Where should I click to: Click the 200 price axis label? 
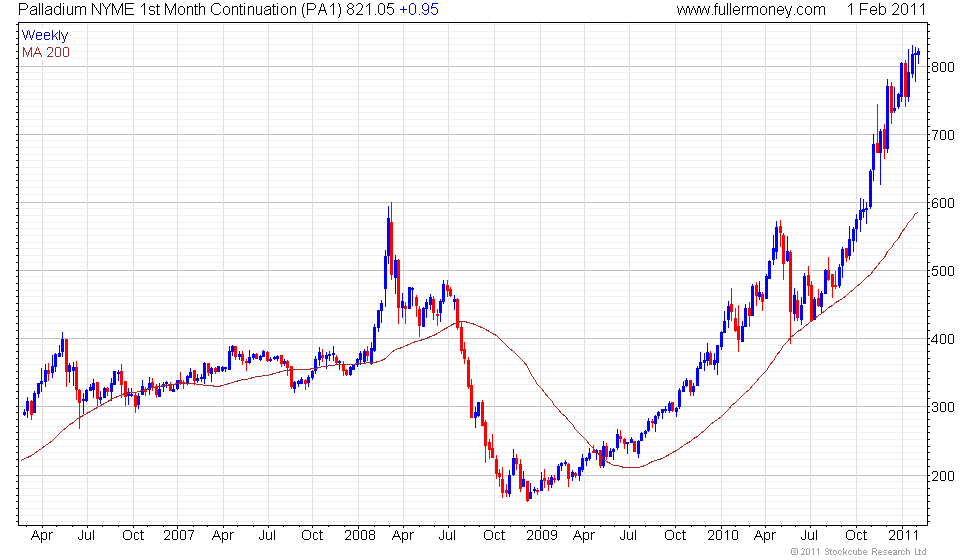(x=942, y=476)
